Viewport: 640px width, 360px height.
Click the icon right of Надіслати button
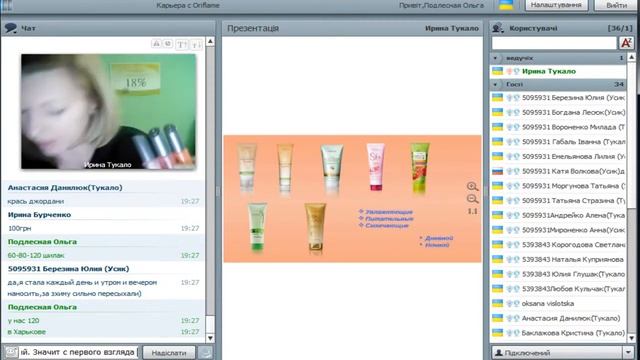click(x=205, y=352)
